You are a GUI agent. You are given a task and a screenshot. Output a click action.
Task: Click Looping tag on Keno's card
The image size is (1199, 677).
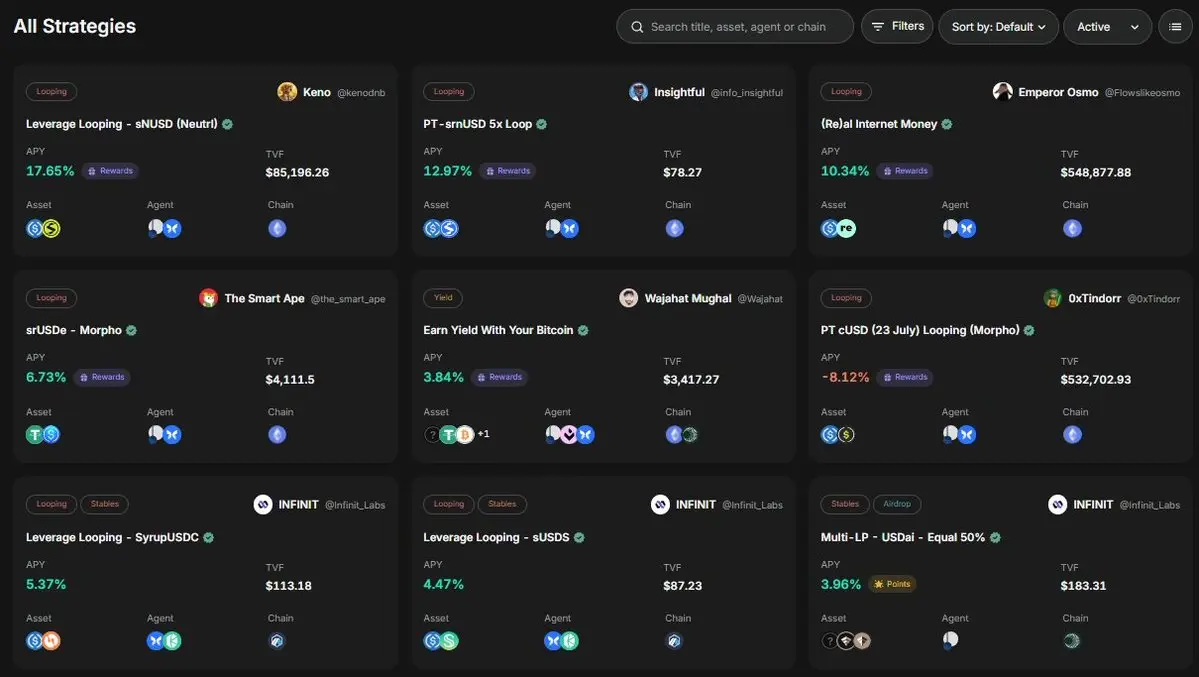pyautogui.click(x=51, y=92)
